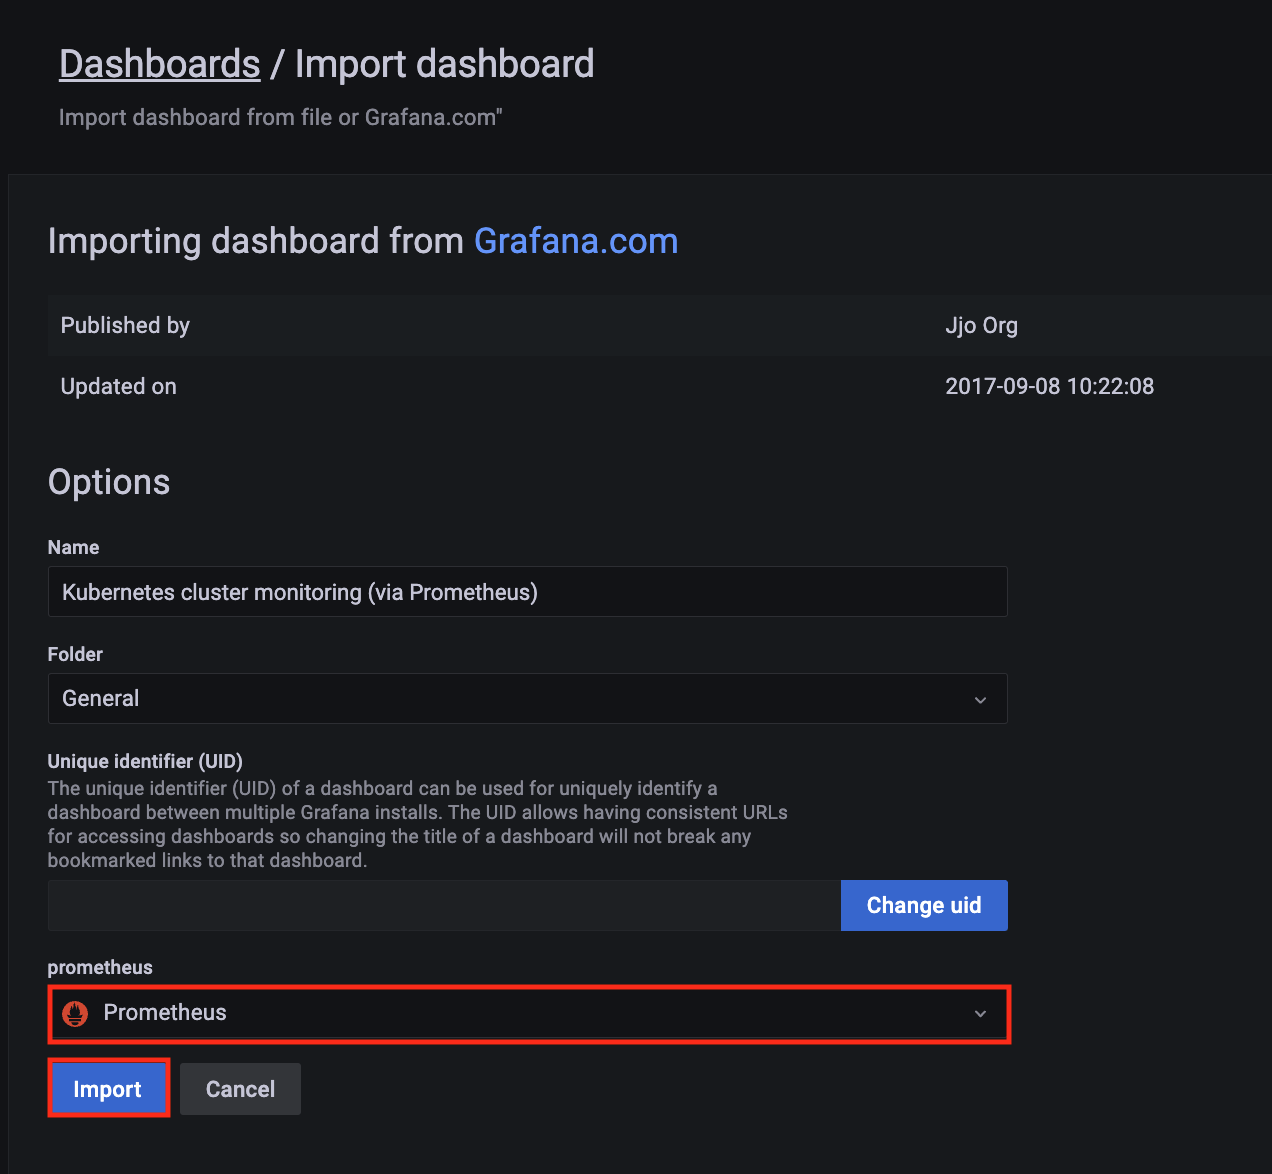Viewport: 1272px width, 1174px height.
Task: Expand the prometheus data source dropdown
Action: coord(979,1013)
